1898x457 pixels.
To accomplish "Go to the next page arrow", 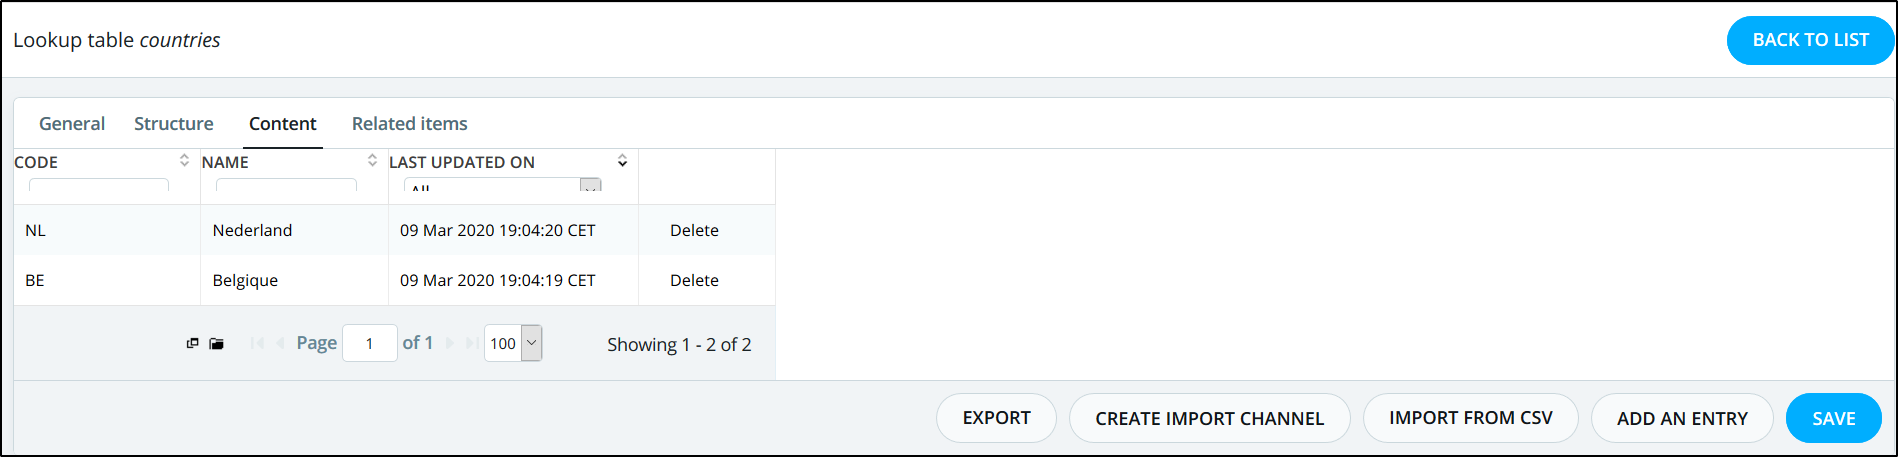I will 449,343.
